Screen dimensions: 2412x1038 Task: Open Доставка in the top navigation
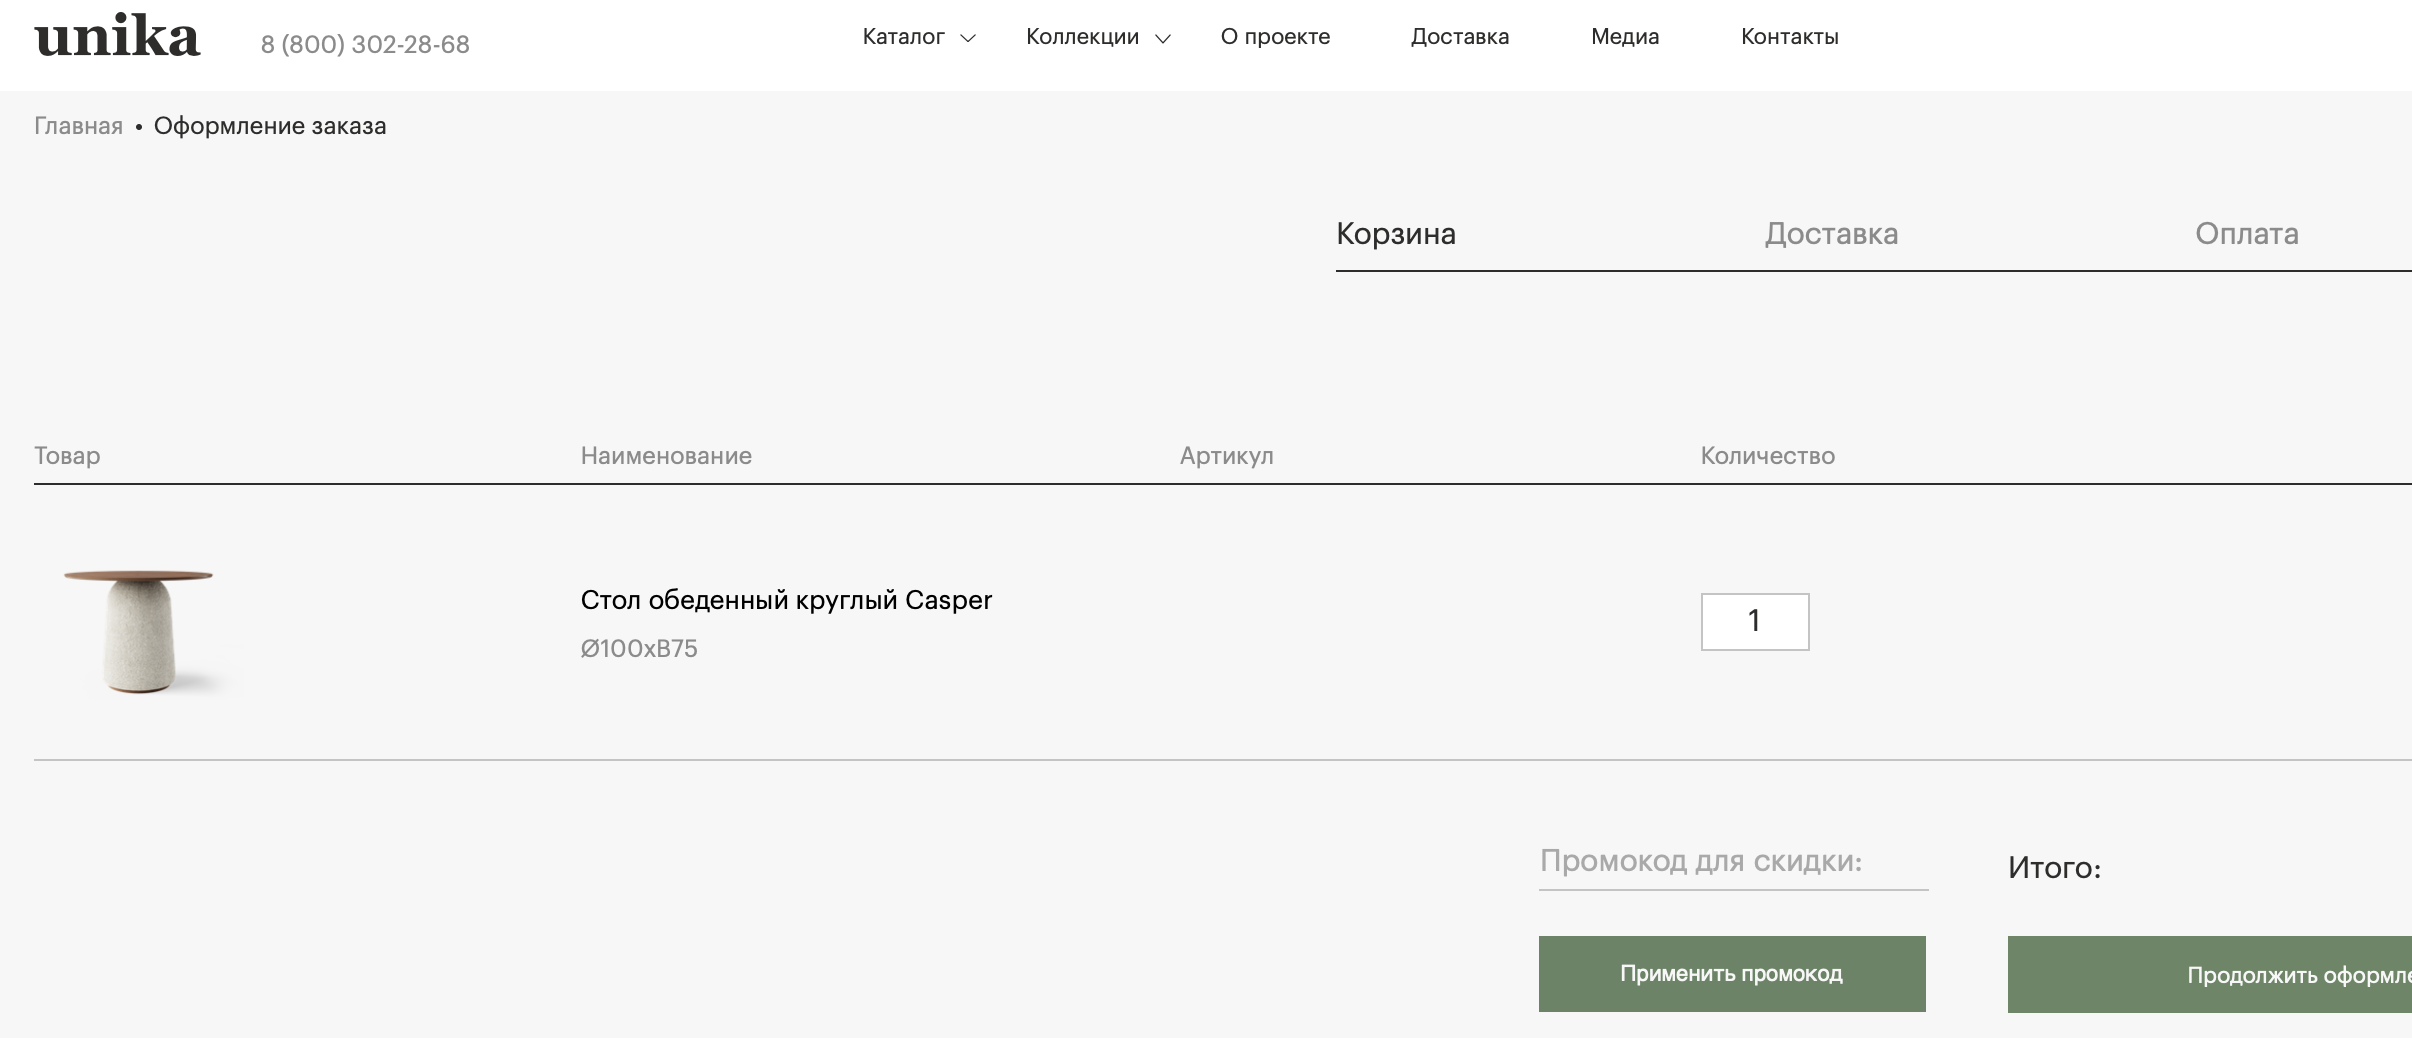1459,37
